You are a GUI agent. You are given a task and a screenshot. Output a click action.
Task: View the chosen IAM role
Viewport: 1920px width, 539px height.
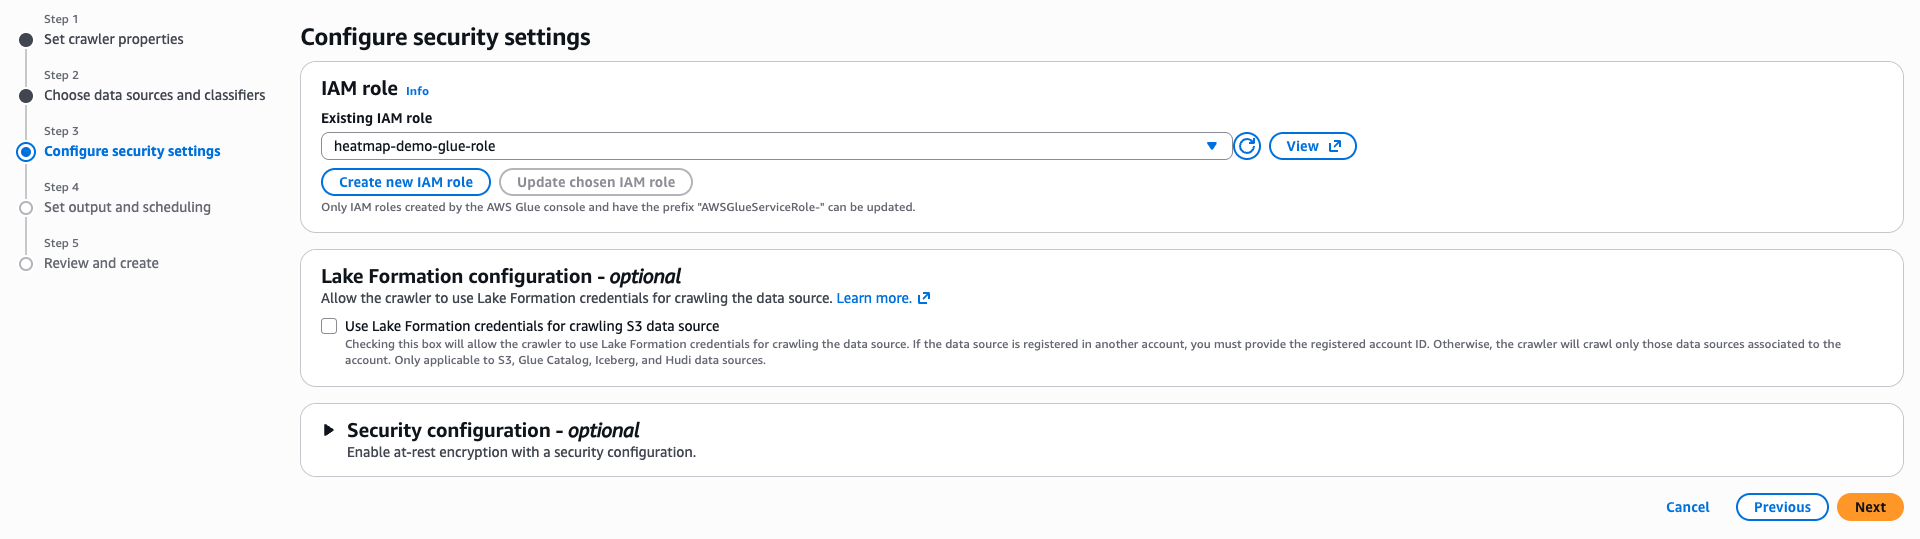(x=1312, y=146)
